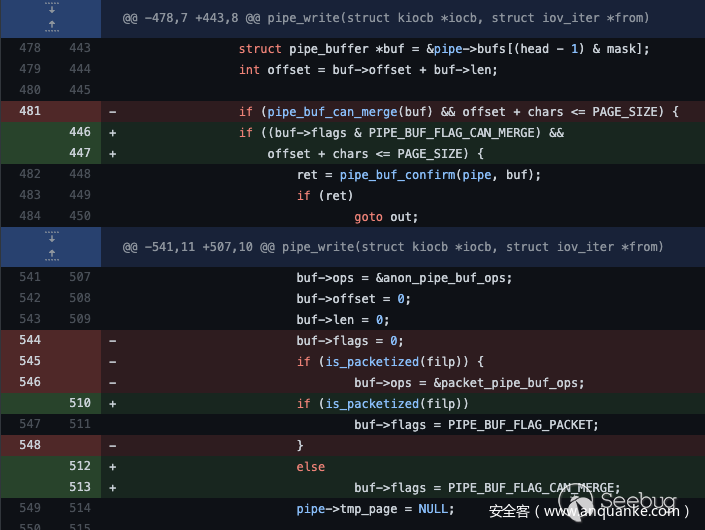Open the anquanke.com watermark link
This screenshot has width=705, height=530.
coord(588,511)
